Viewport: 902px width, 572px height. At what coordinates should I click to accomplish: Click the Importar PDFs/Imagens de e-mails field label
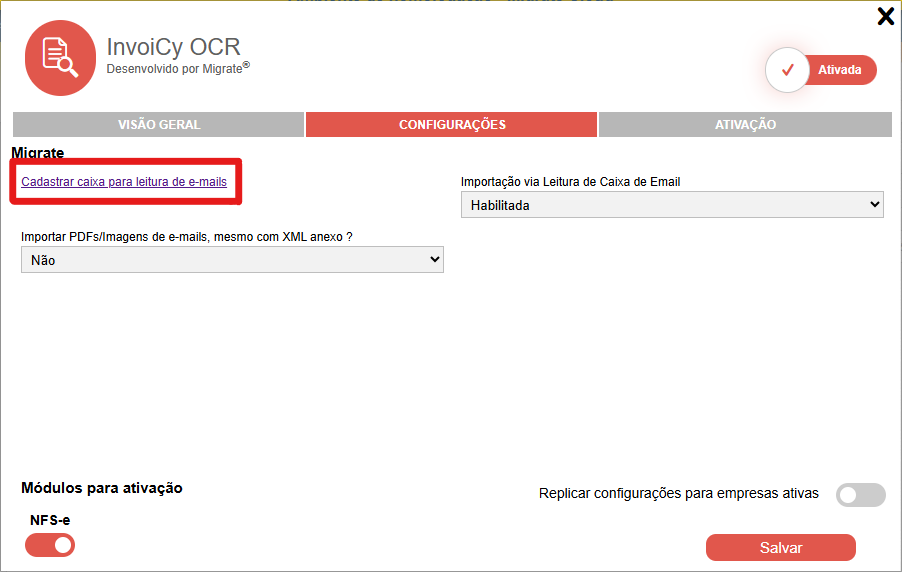(186, 236)
